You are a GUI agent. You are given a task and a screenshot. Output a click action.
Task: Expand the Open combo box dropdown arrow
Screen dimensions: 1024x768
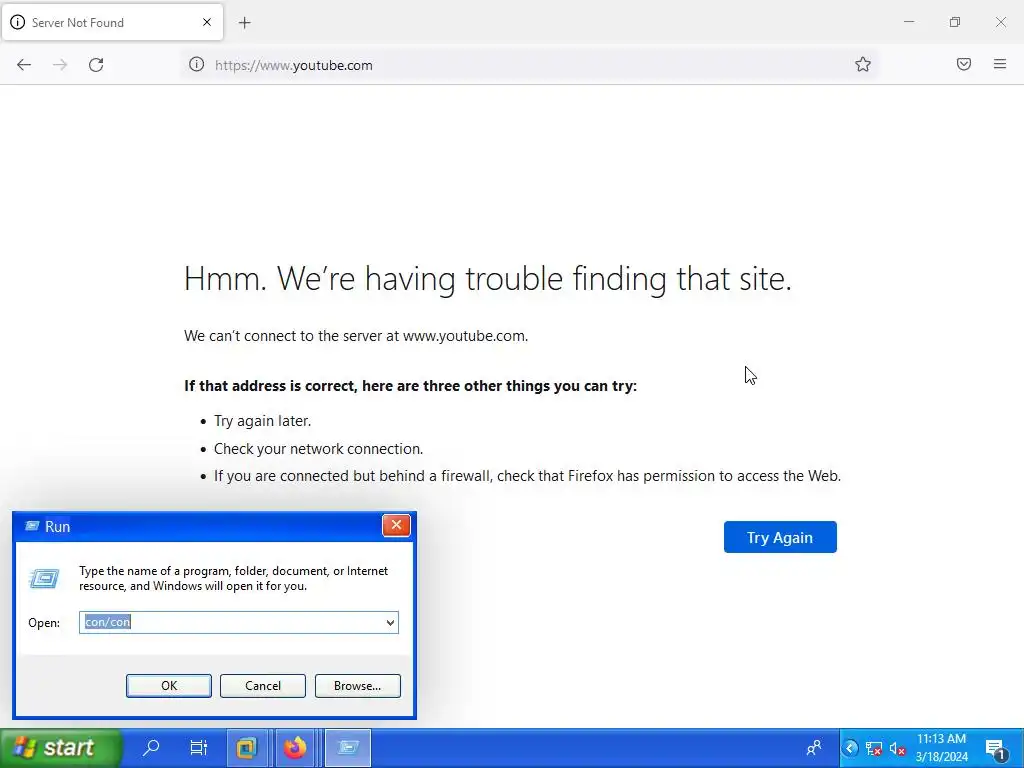(390, 622)
